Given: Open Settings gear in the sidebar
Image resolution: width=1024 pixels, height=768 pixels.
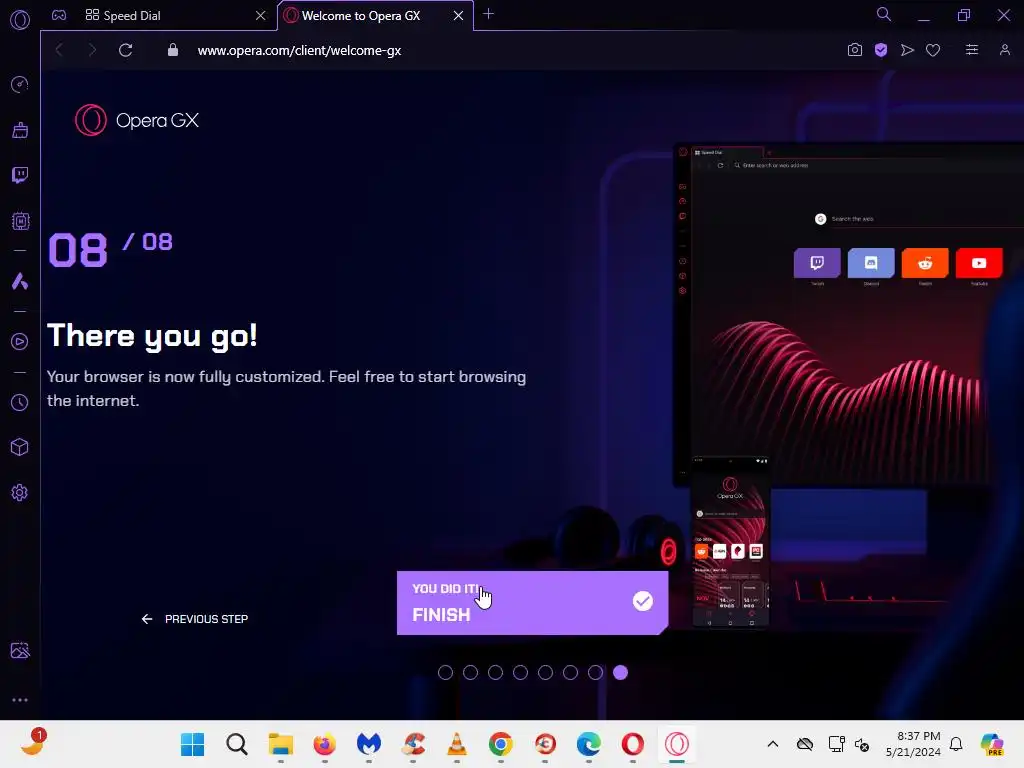Looking at the screenshot, I should tap(20, 492).
